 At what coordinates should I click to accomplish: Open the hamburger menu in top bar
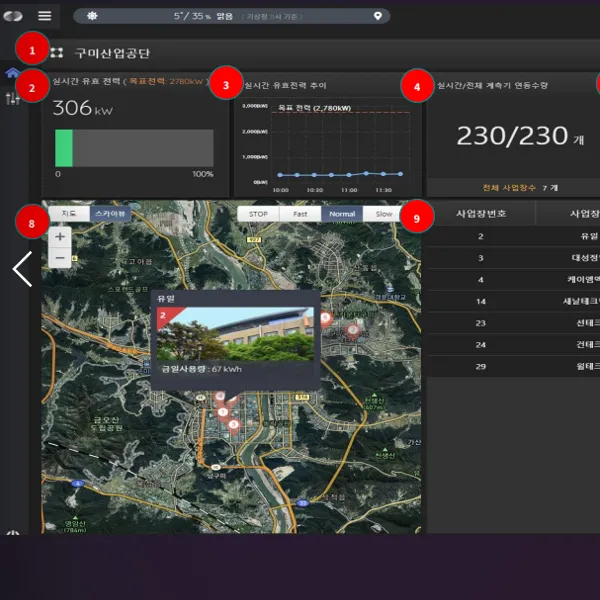coord(44,16)
